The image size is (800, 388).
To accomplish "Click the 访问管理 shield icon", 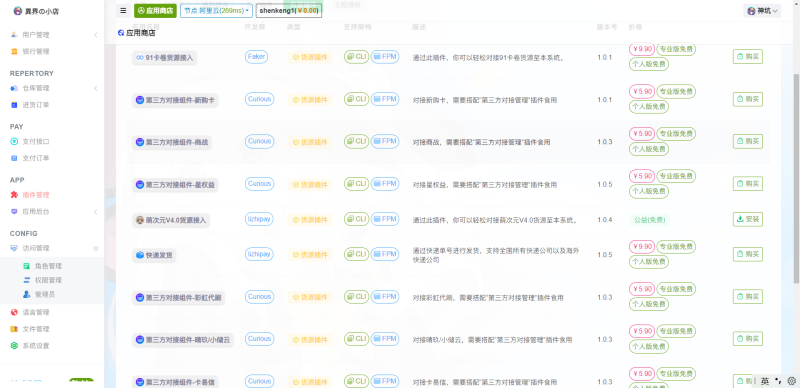I will coord(14,248).
